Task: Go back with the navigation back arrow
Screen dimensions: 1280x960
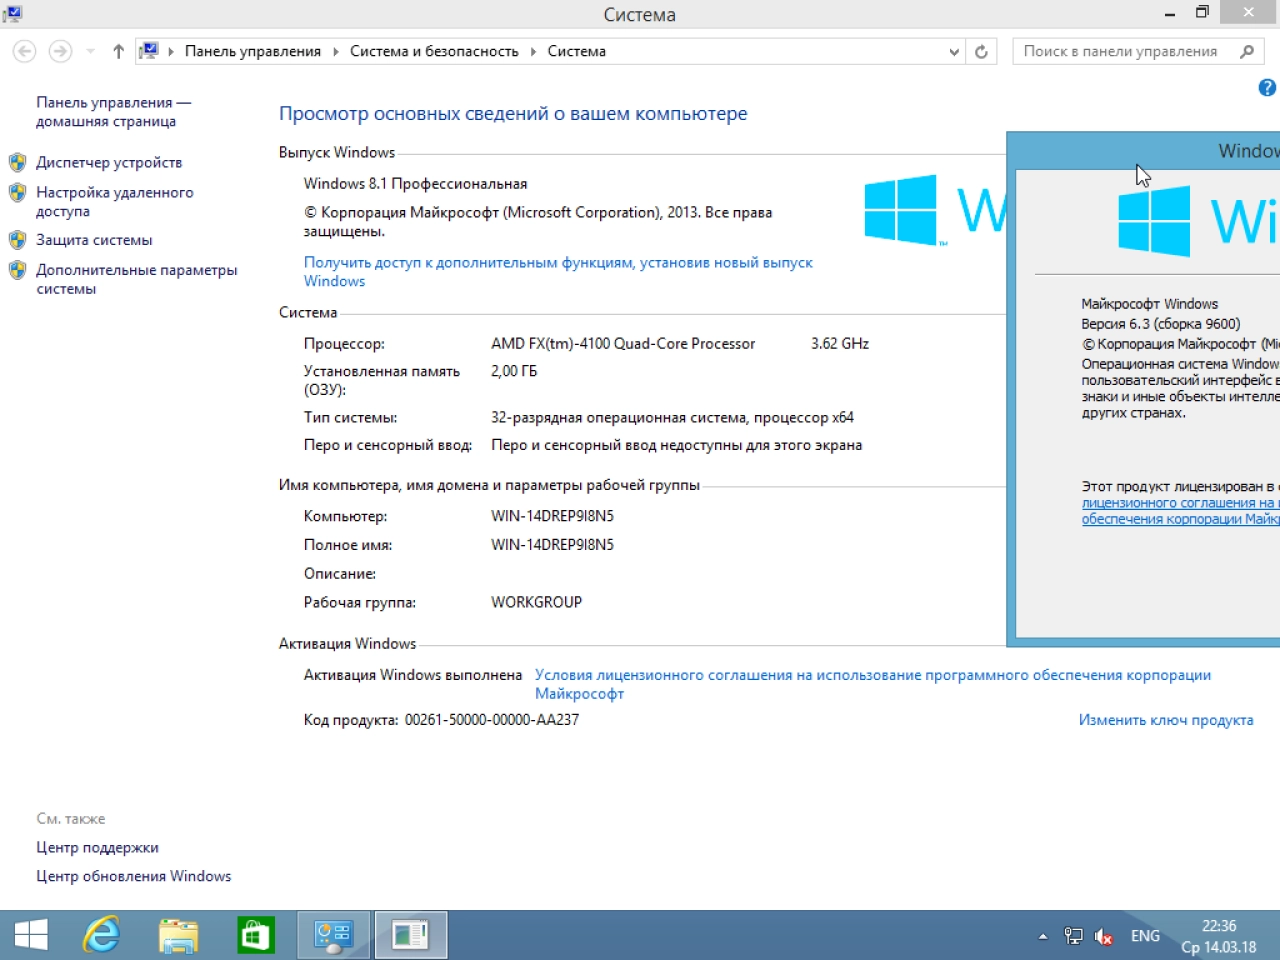Action: pyautogui.click(x=25, y=51)
